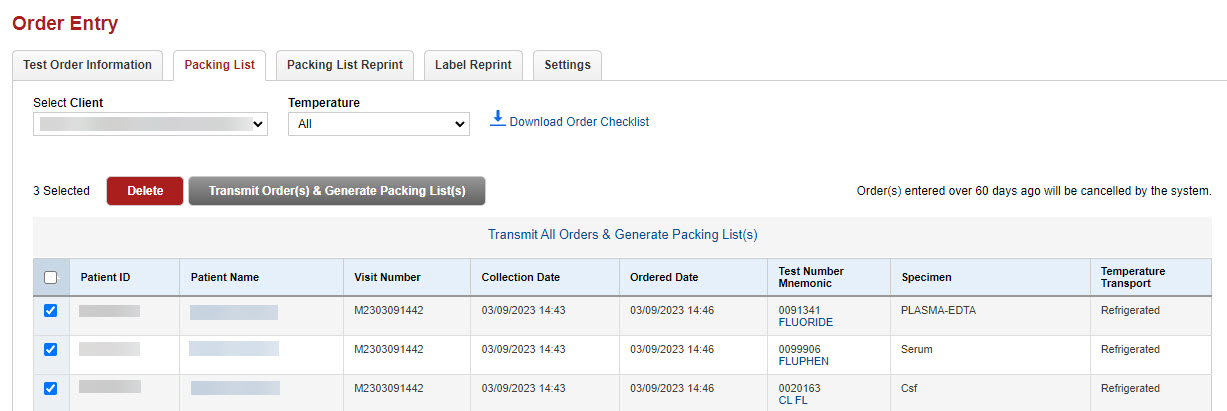1227x411 pixels.
Task: Open the FLUORIDE test mnemonic link
Action: pyautogui.click(x=805, y=323)
